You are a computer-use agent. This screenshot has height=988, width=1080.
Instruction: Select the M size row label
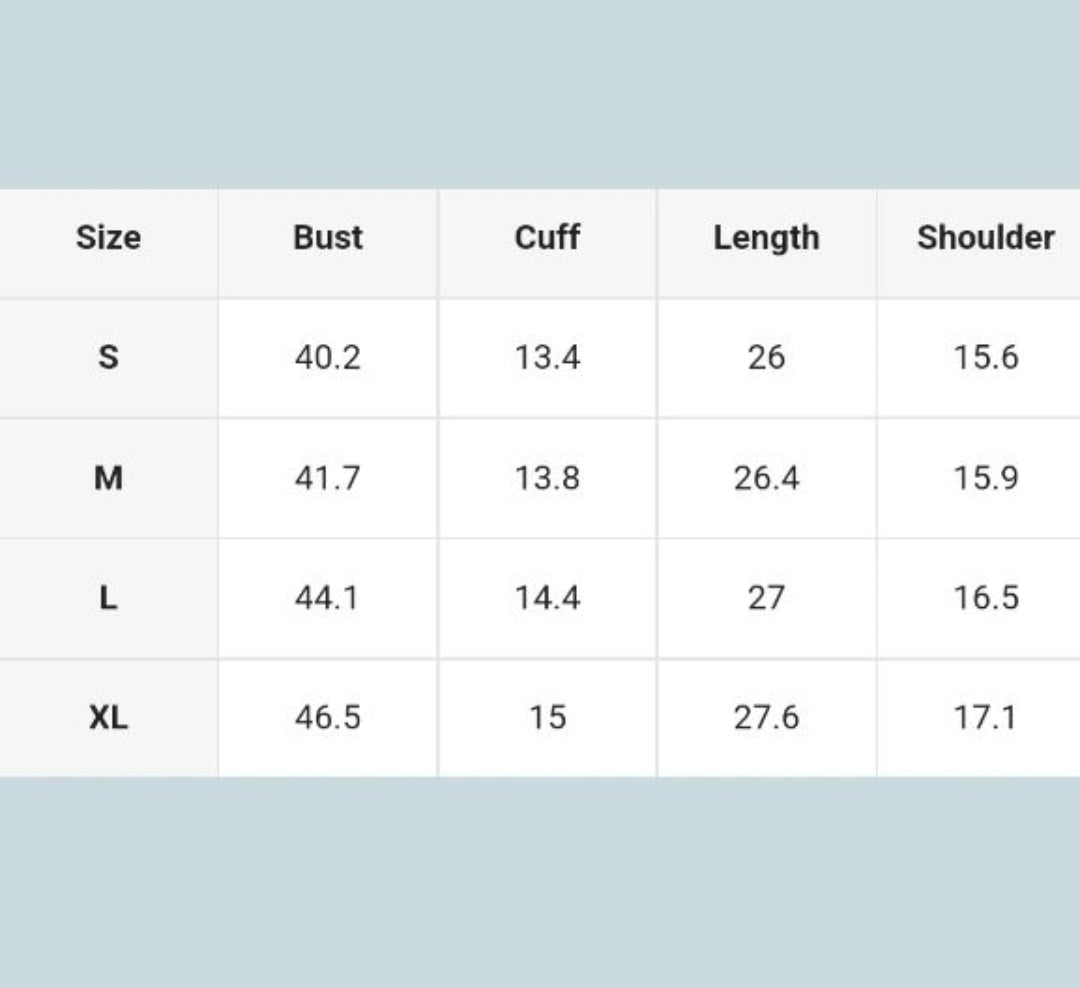[x=108, y=478]
